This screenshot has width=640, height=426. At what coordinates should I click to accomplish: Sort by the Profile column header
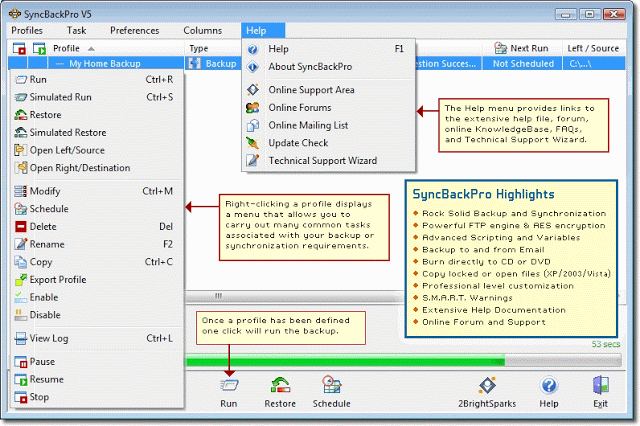pos(116,49)
